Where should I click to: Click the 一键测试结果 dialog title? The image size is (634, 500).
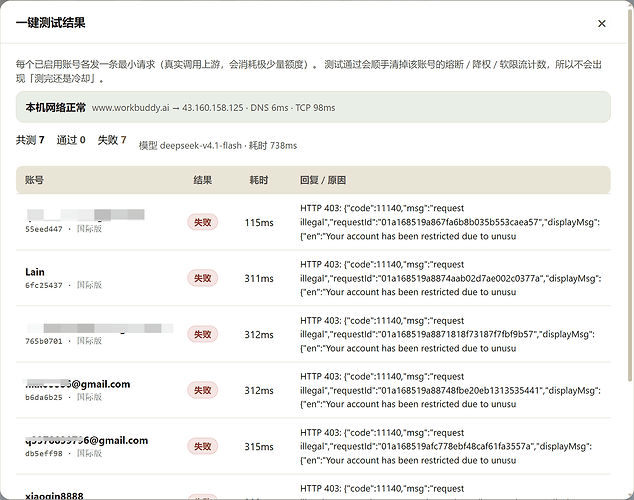51,23
